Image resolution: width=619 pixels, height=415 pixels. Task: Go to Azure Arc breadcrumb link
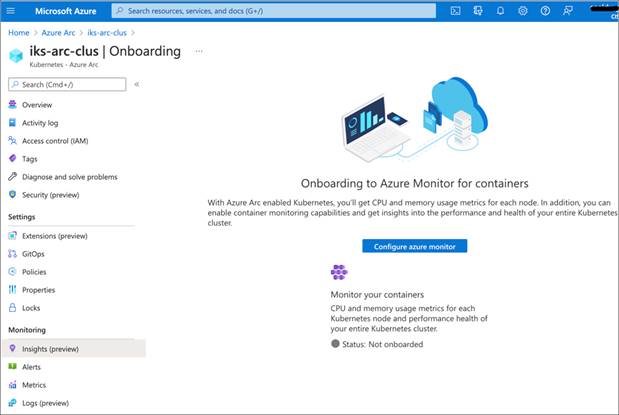pos(58,33)
